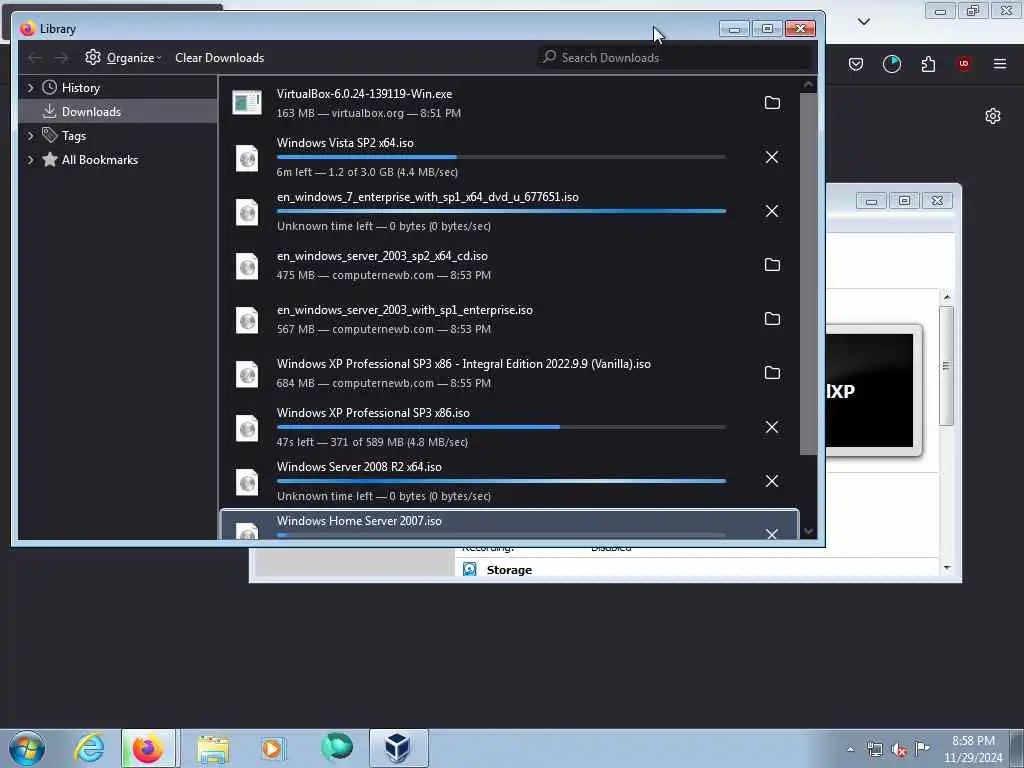Open Firefox list all tabs chevron

pos(863,22)
